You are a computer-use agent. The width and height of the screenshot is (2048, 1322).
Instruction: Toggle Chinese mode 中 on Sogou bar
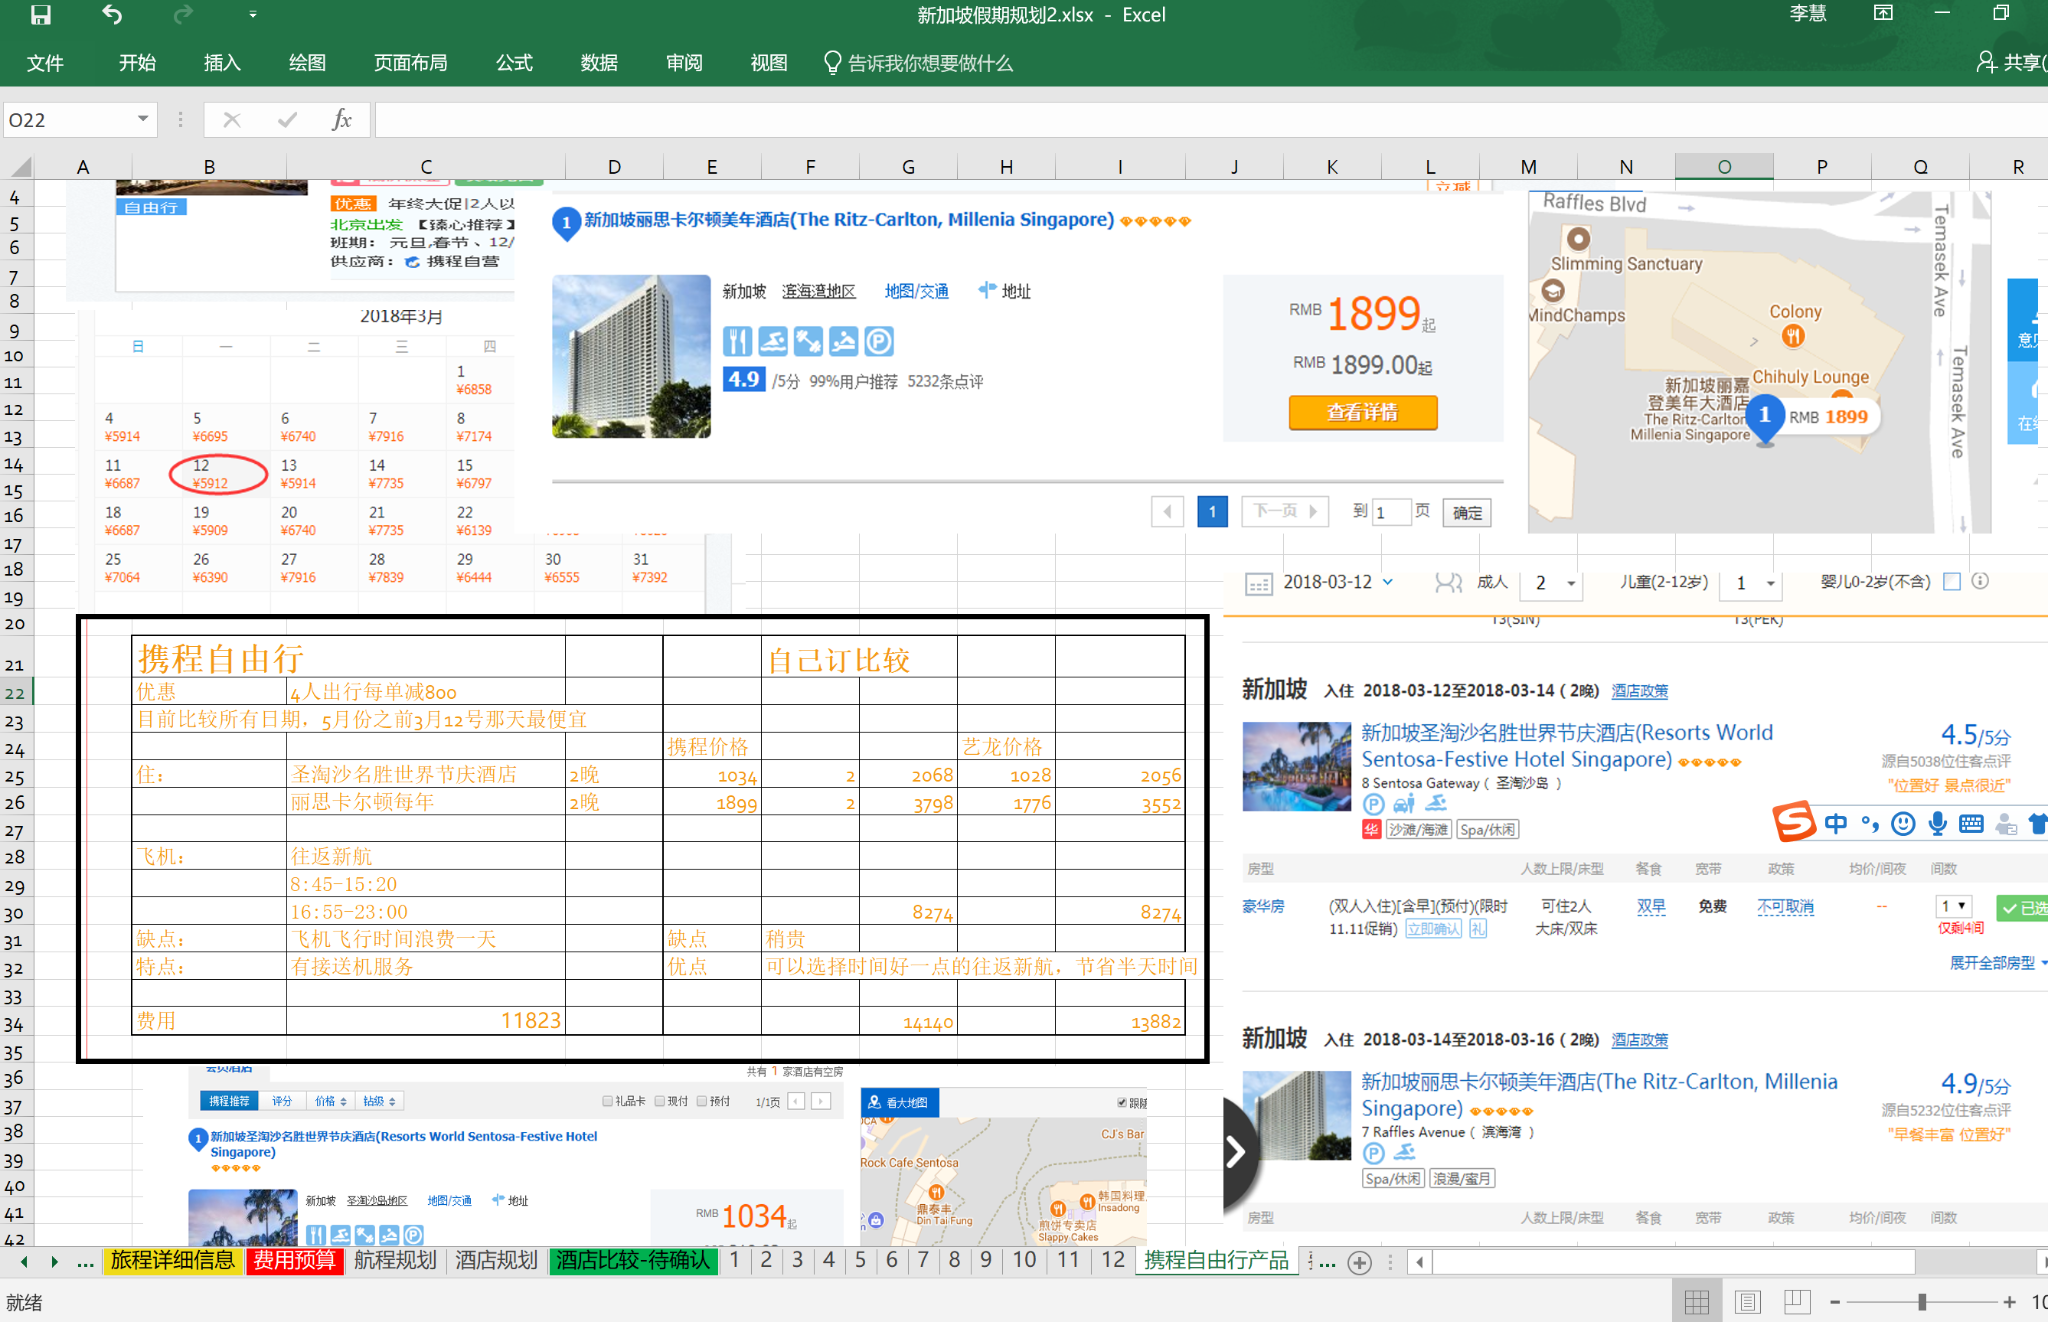click(1836, 823)
